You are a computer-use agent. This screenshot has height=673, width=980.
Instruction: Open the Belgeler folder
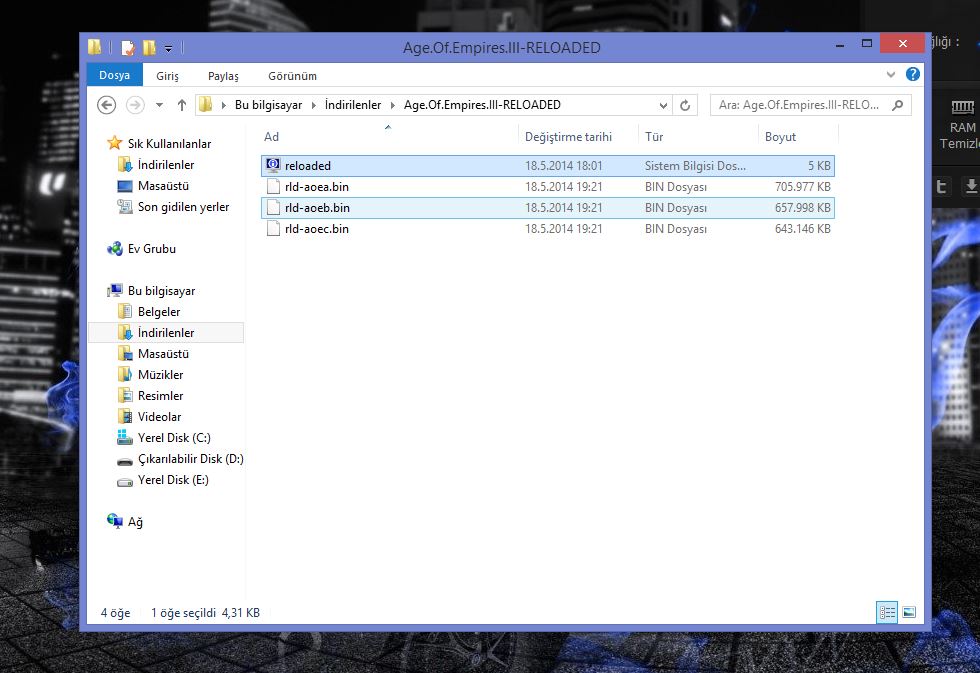(x=159, y=312)
